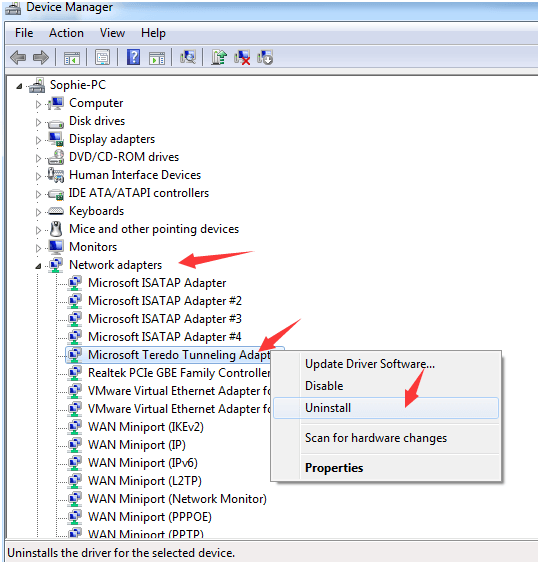540x564 pixels.
Task: Toggle the console tree pane icon
Action: tap(72, 58)
